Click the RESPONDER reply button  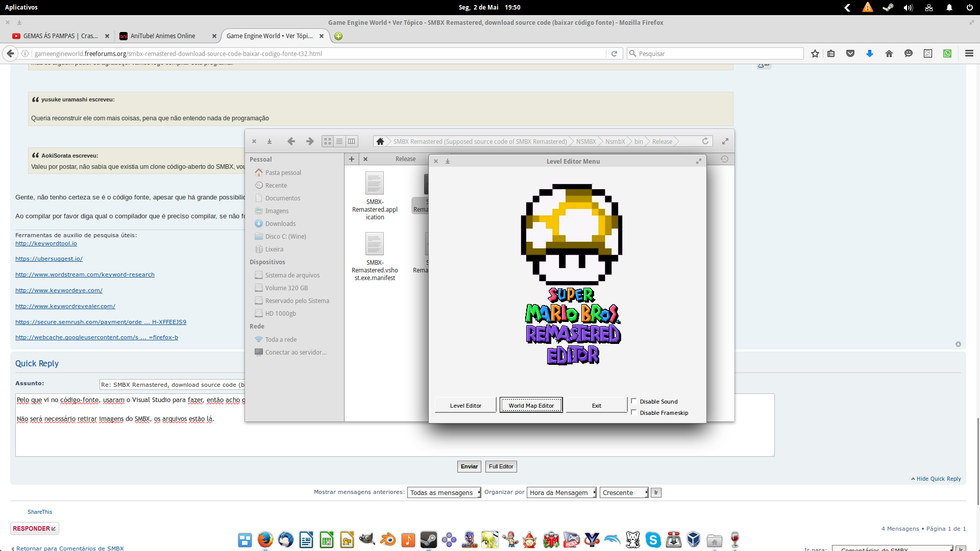point(34,529)
